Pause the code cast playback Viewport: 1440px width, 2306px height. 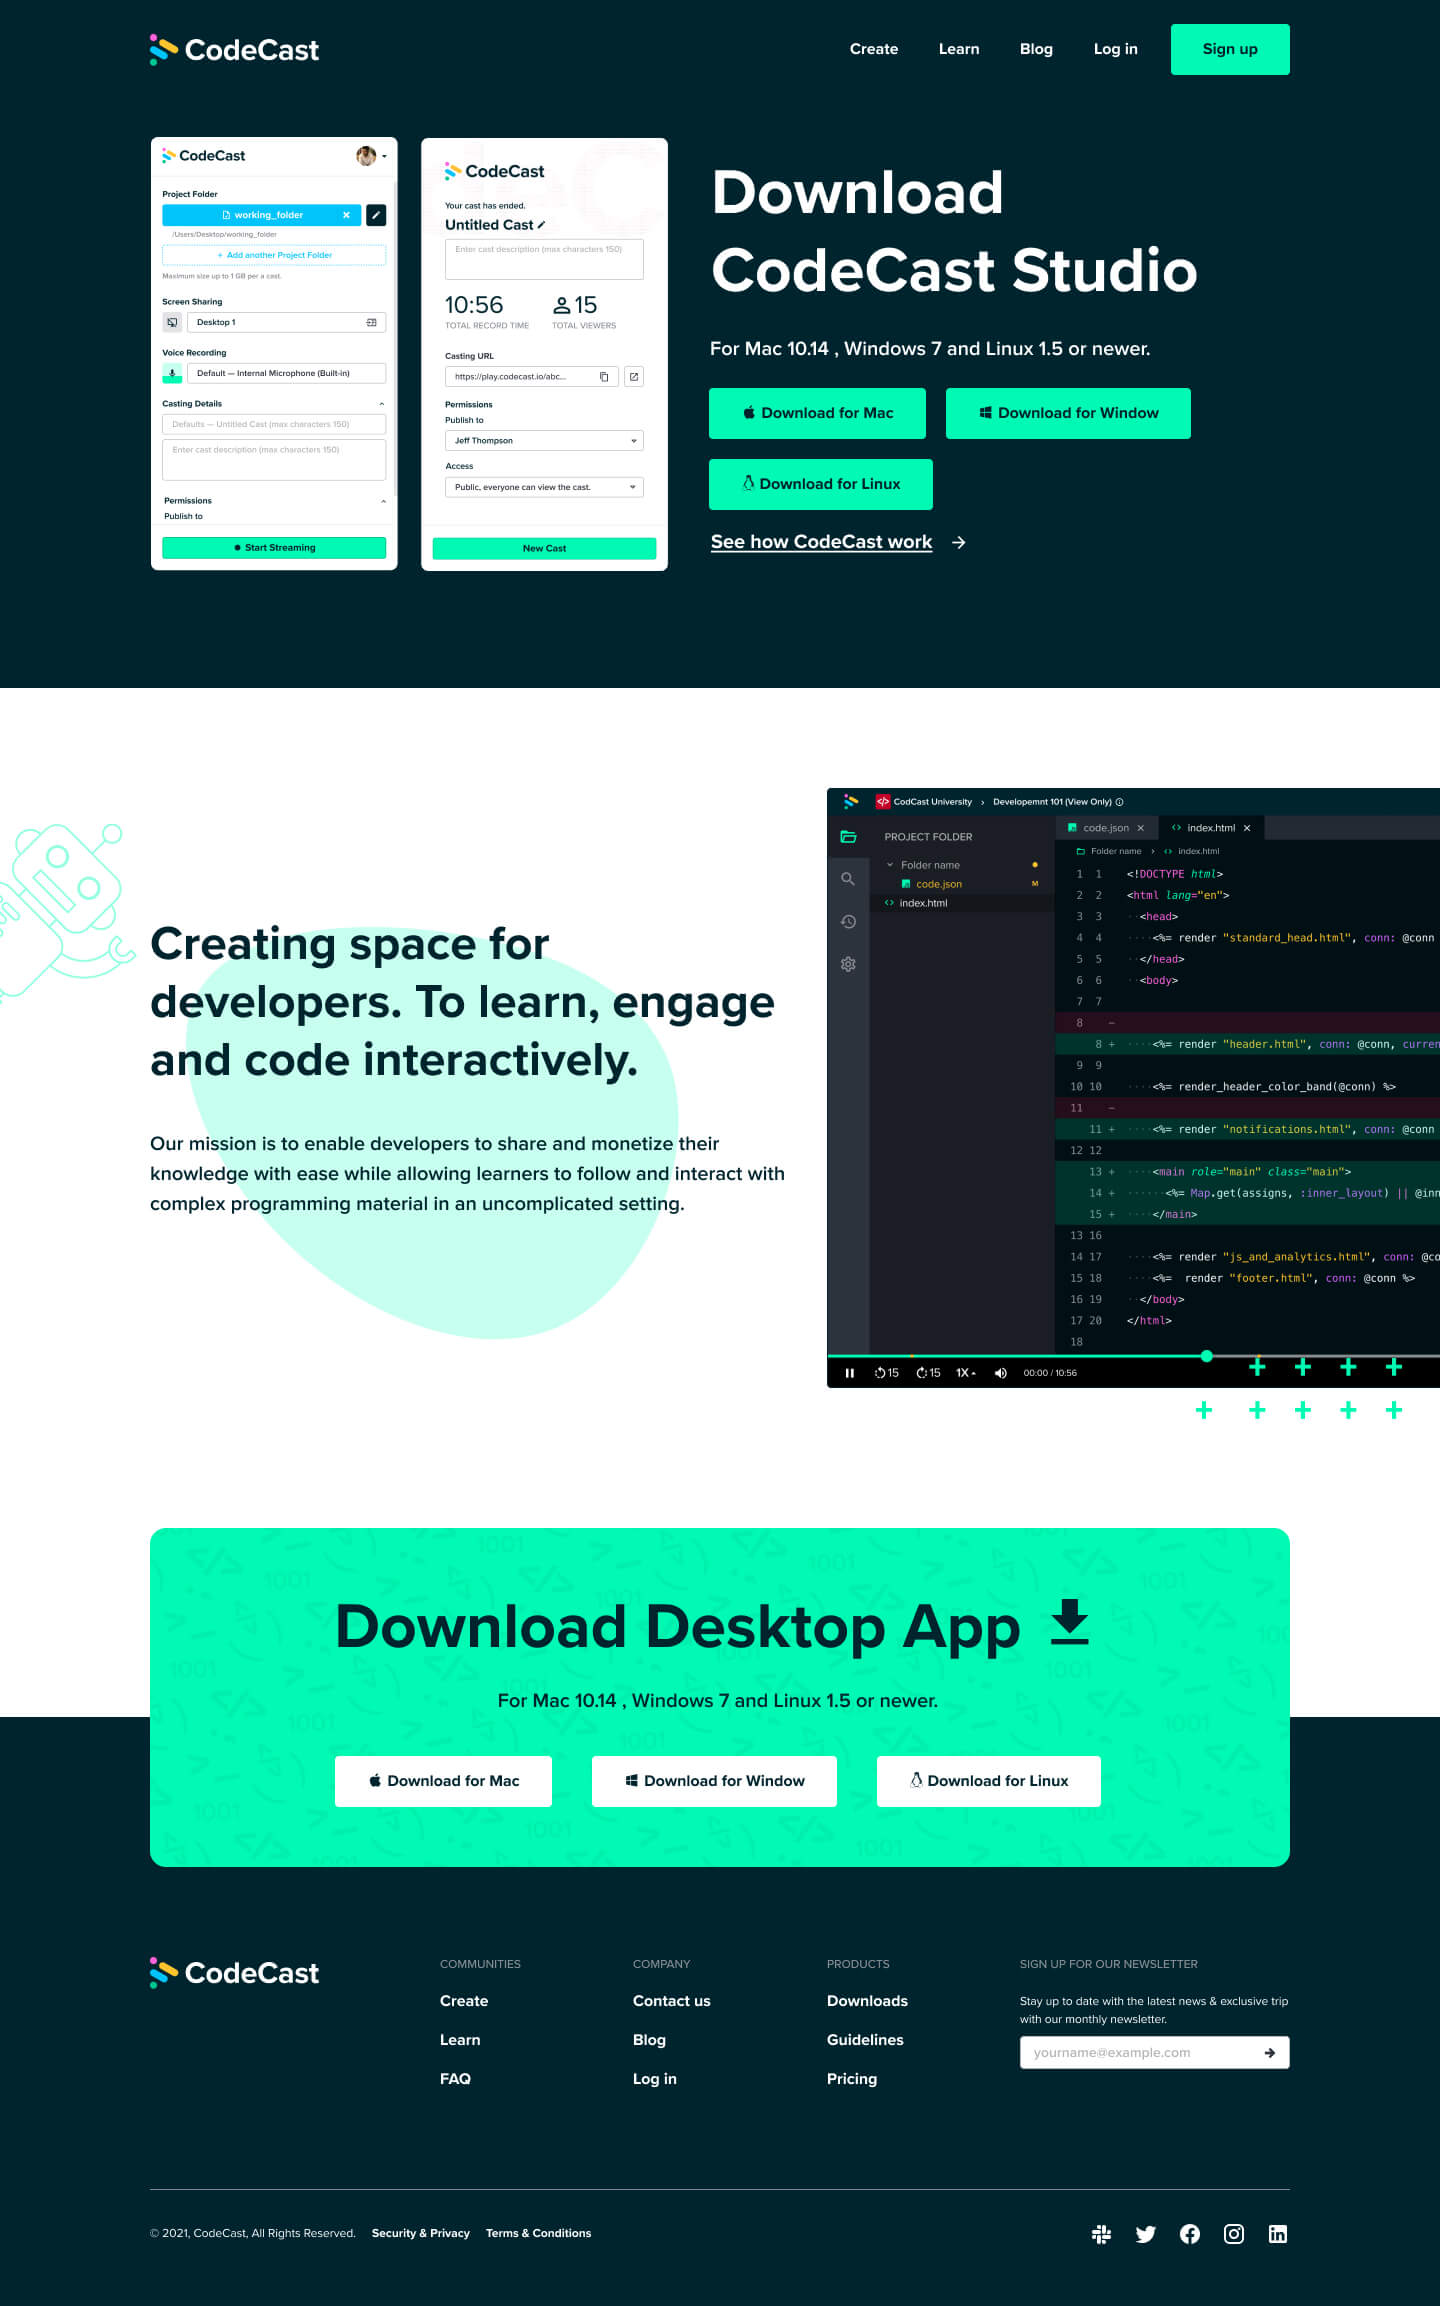click(850, 1373)
